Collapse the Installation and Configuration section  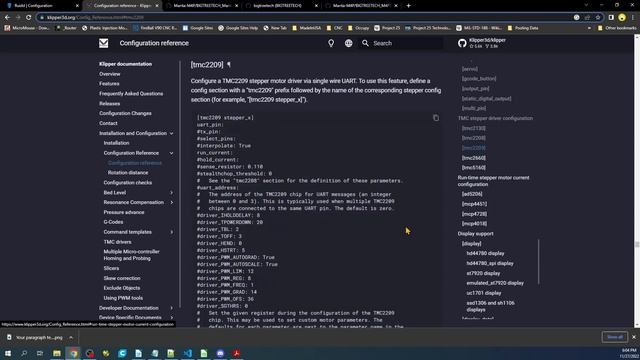tap(171, 133)
